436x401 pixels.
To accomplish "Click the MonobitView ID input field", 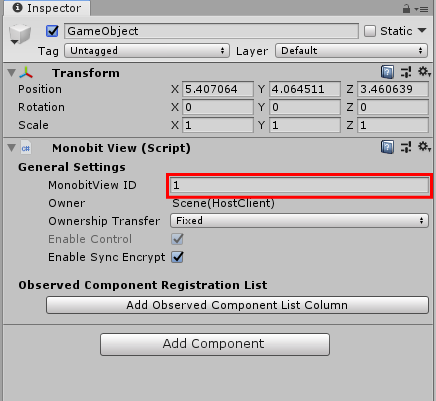I will 299,185.
